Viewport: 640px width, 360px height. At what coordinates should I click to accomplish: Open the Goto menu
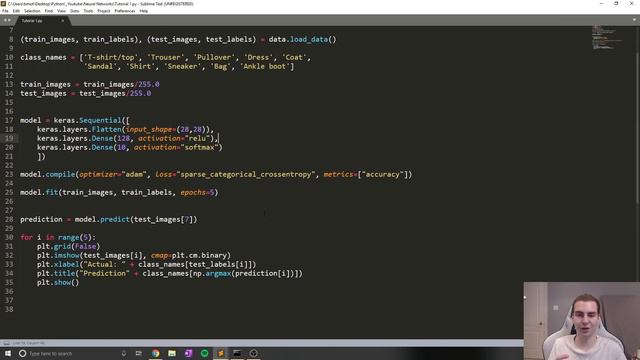click(x=75, y=11)
